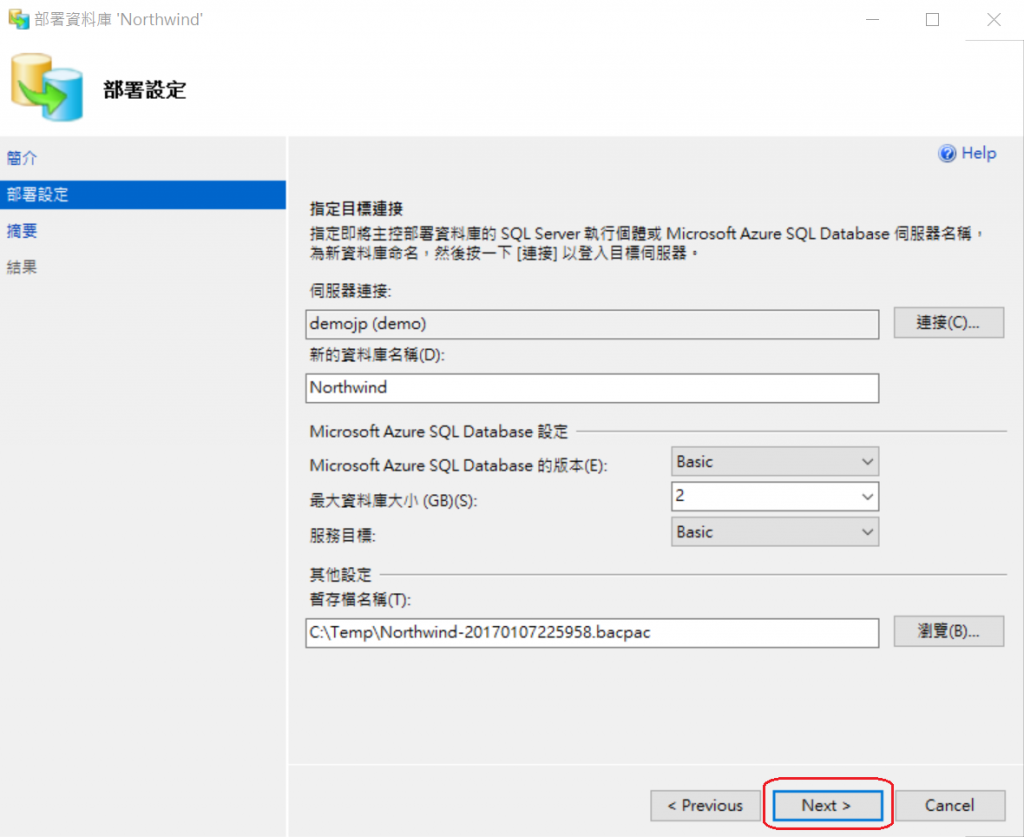Open the Azure SQL Database edition dropdown
The height and width of the screenshot is (837, 1024).
point(775,462)
